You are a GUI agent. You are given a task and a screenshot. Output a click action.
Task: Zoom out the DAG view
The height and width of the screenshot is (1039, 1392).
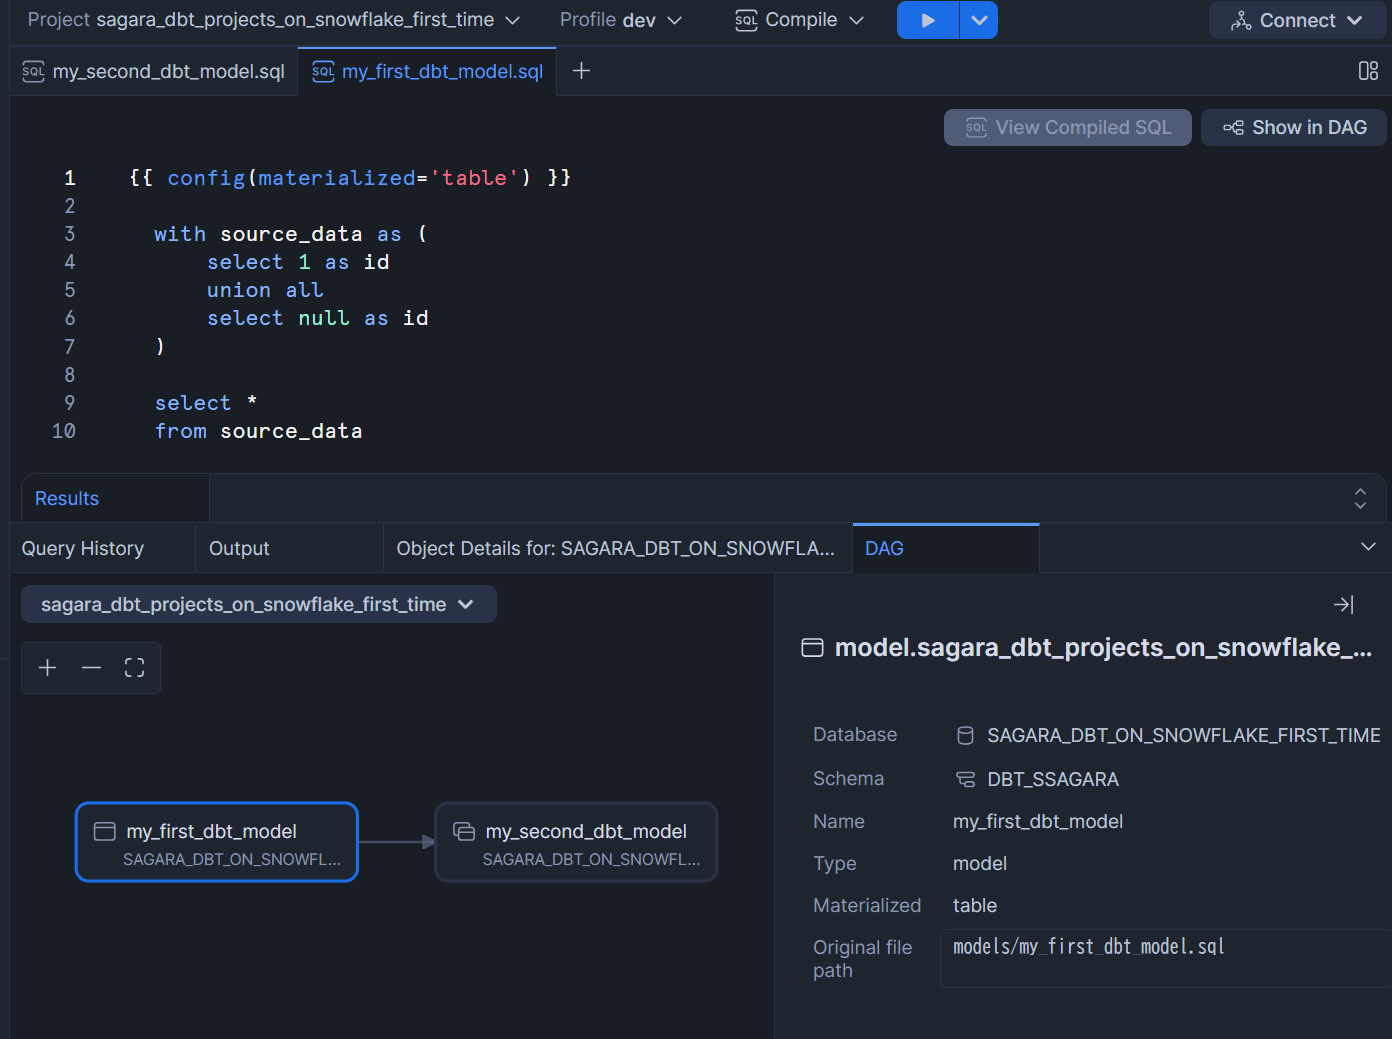pos(91,667)
